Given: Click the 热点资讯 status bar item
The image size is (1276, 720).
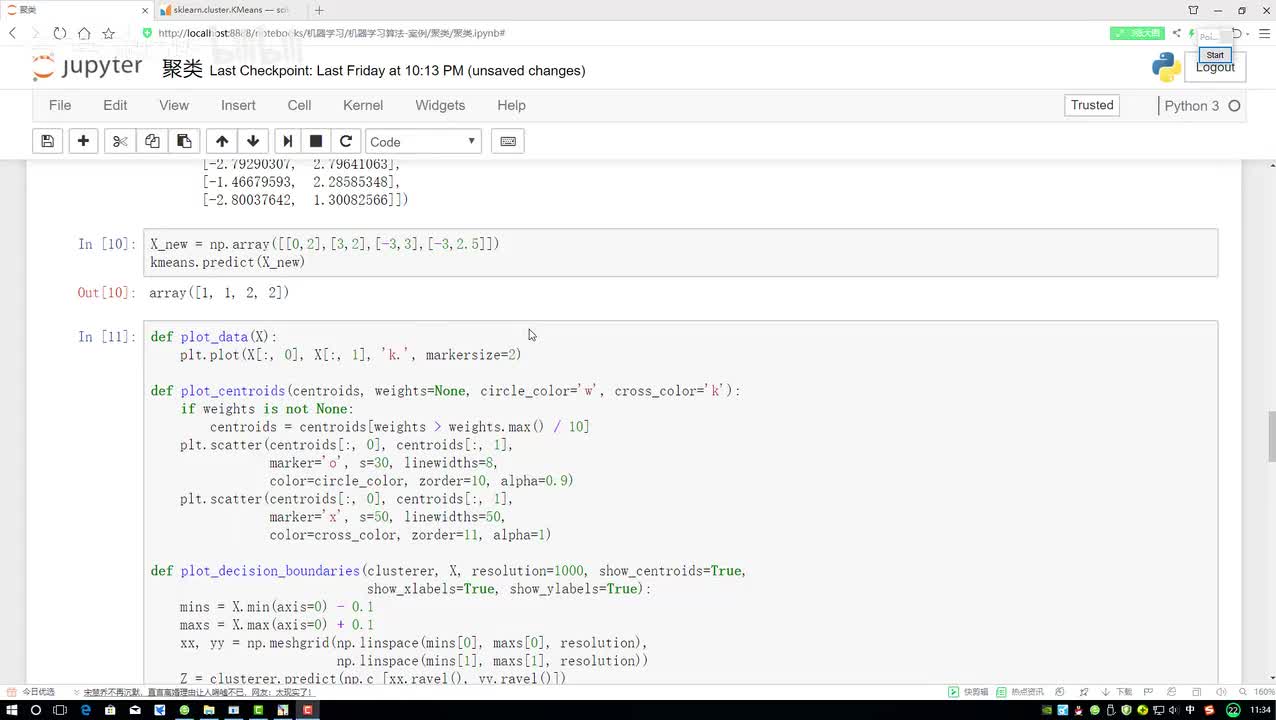Looking at the screenshot, I should [x=1020, y=692].
